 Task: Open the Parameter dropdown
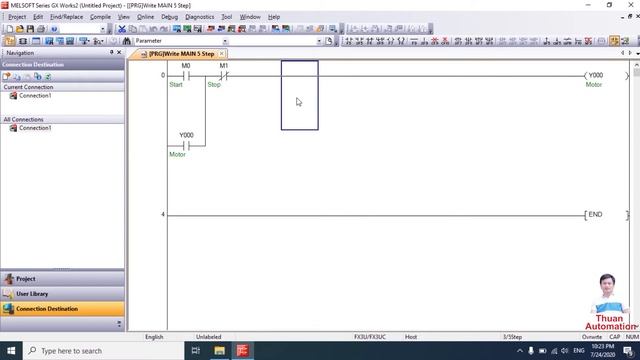tap(225, 41)
